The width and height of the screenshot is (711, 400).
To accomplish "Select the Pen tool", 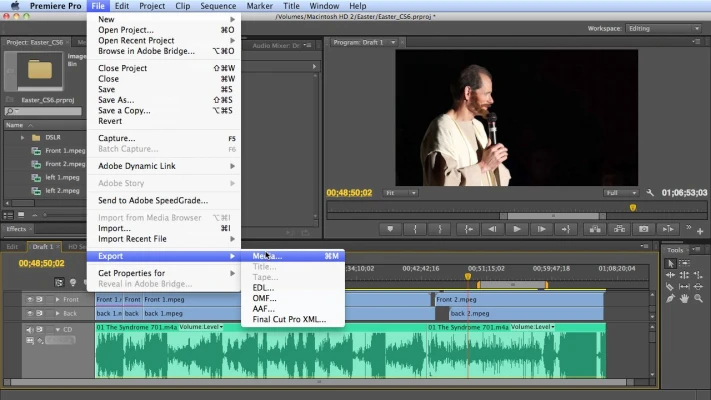I will pyautogui.click(x=670, y=298).
